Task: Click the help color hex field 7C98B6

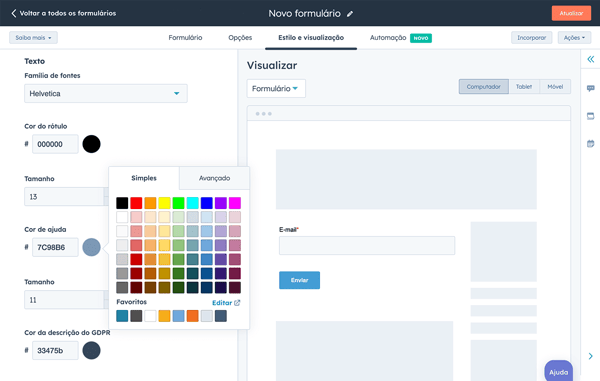Action: pyautogui.click(x=55, y=247)
